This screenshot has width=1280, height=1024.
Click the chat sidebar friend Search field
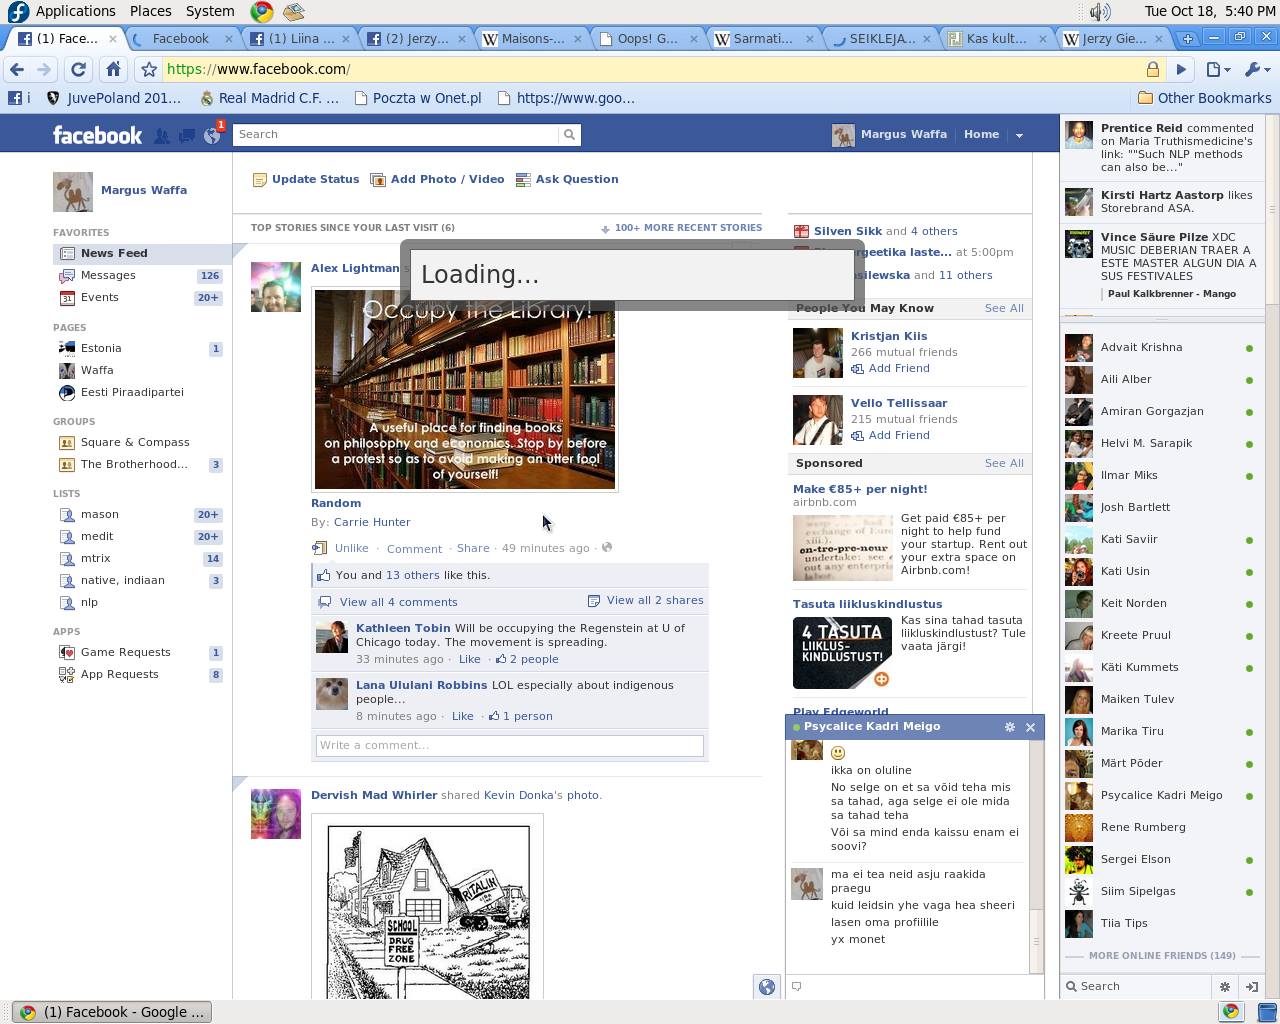(1140, 986)
